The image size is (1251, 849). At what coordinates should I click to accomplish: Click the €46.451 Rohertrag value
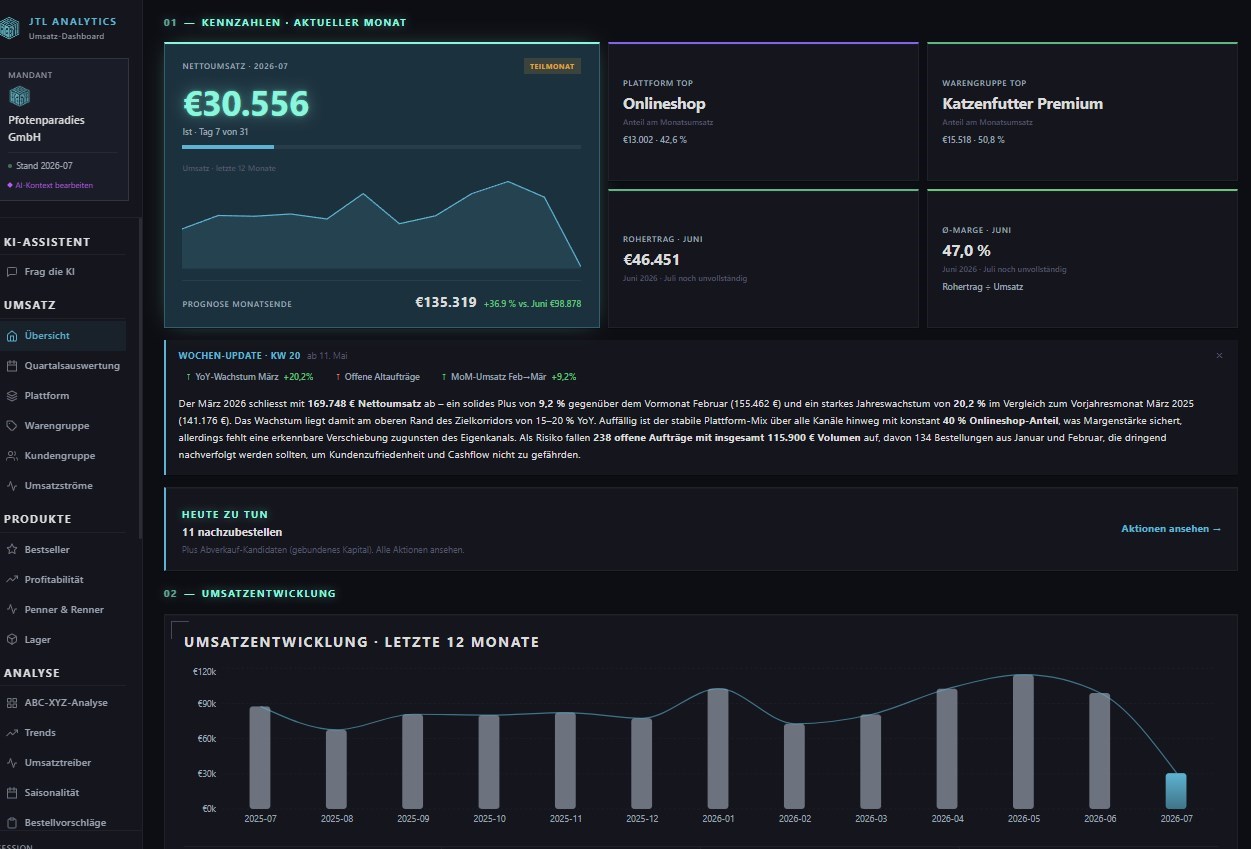pos(651,260)
